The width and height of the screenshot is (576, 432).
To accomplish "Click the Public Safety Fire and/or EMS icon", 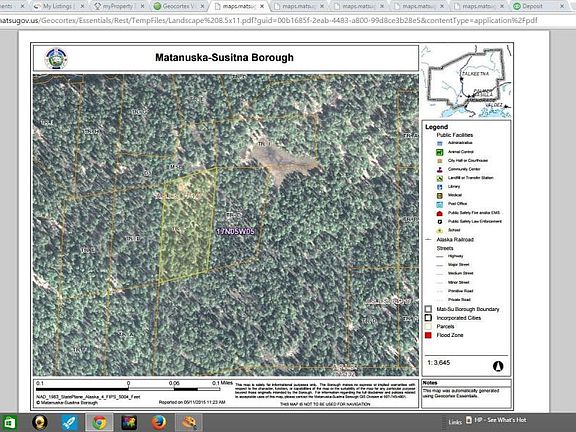I will click(439, 213).
